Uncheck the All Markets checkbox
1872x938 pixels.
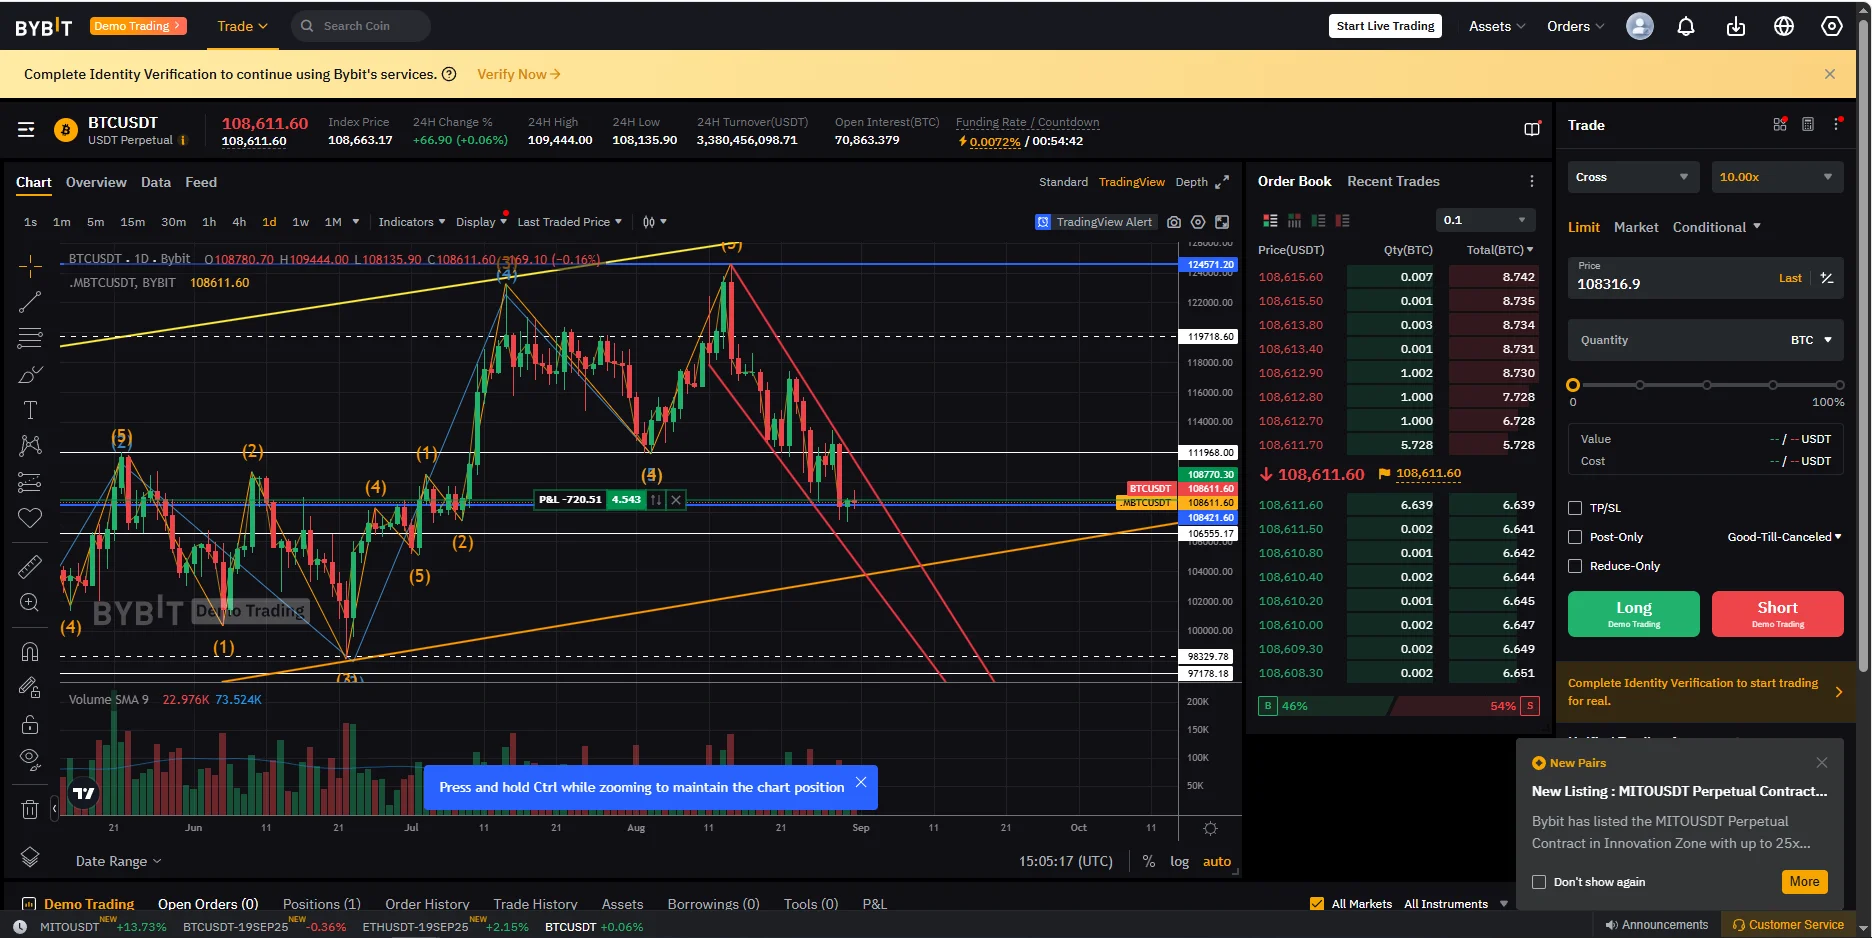[x=1317, y=904]
